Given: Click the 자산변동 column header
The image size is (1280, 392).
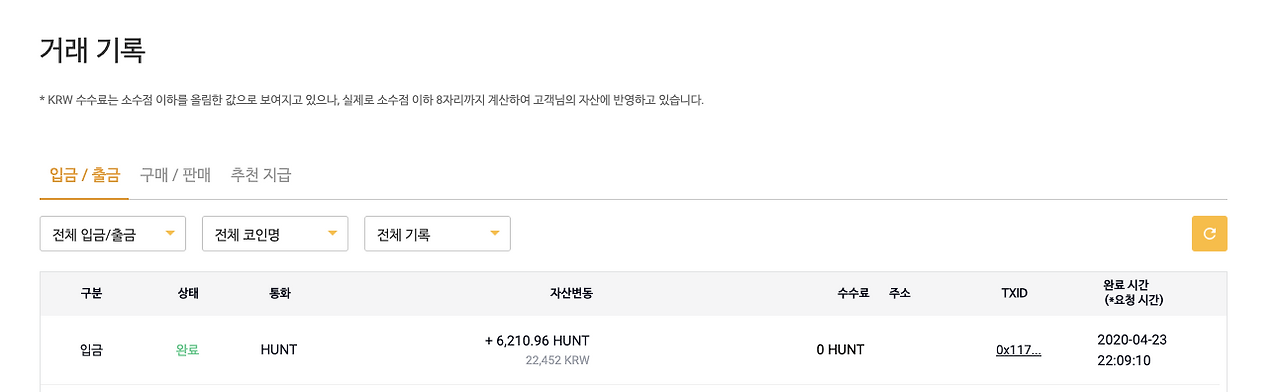Looking at the screenshot, I should tap(571, 293).
